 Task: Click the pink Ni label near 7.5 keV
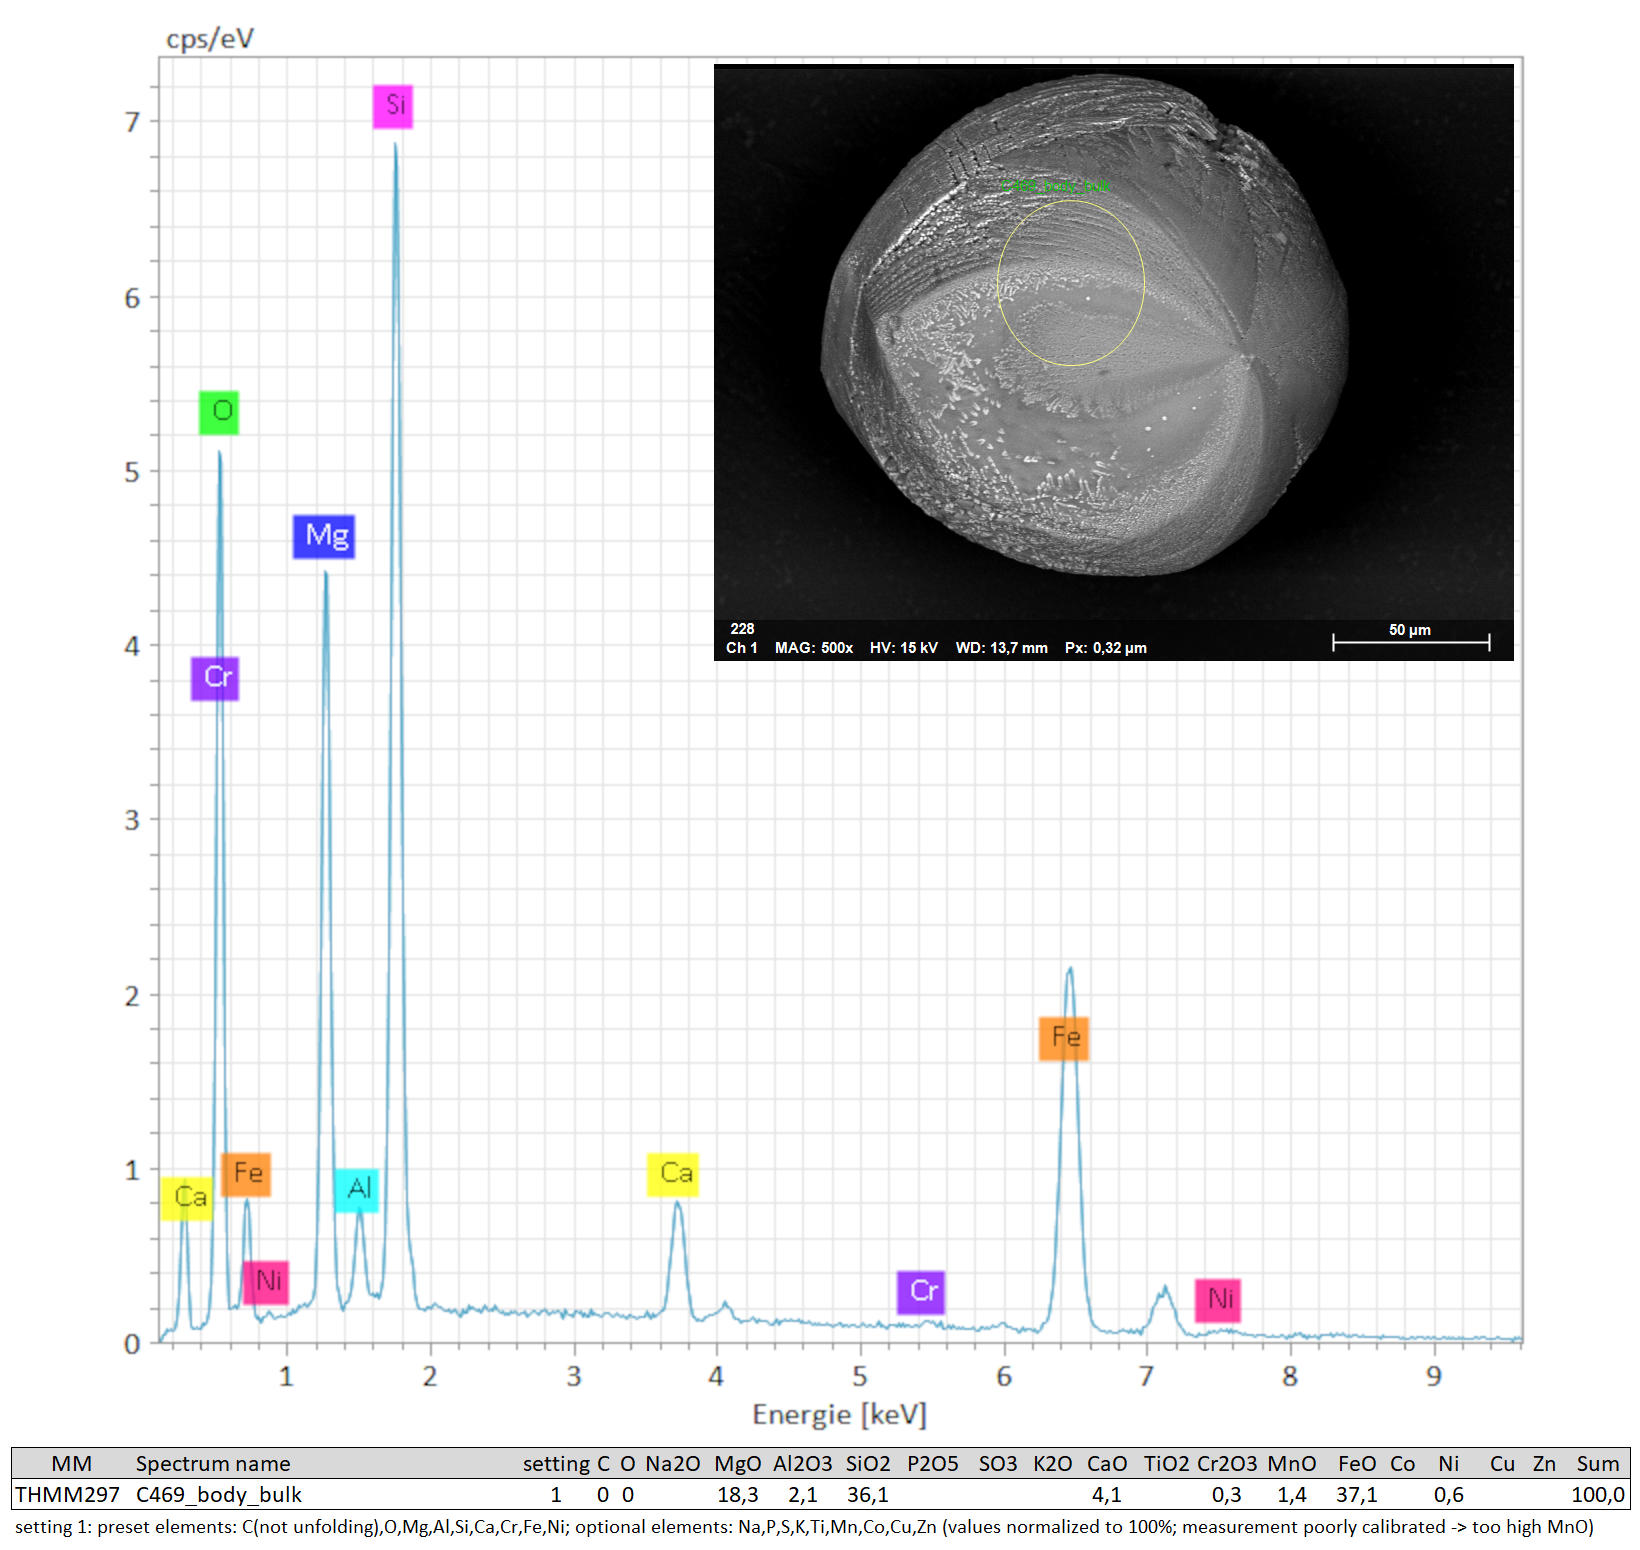1218,1300
